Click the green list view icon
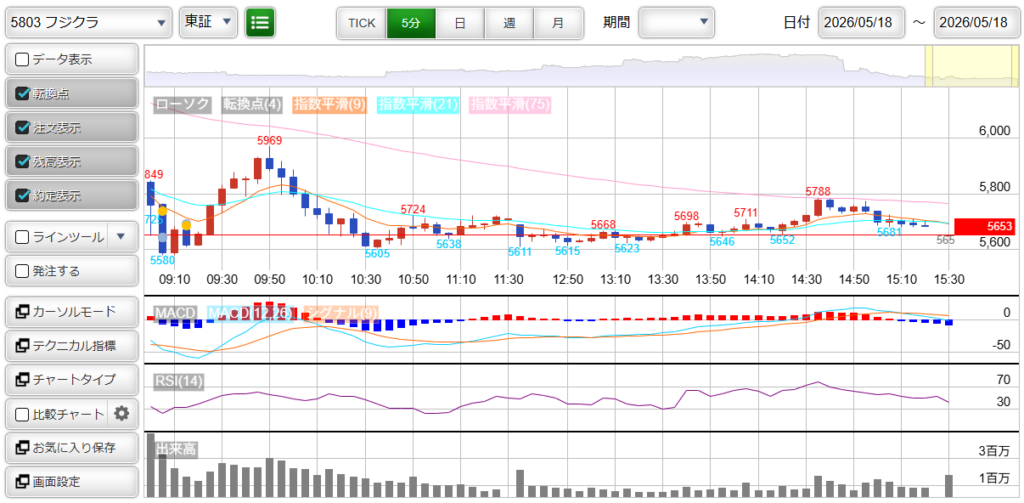This screenshot has width=1024, height=503. point(260,22)
